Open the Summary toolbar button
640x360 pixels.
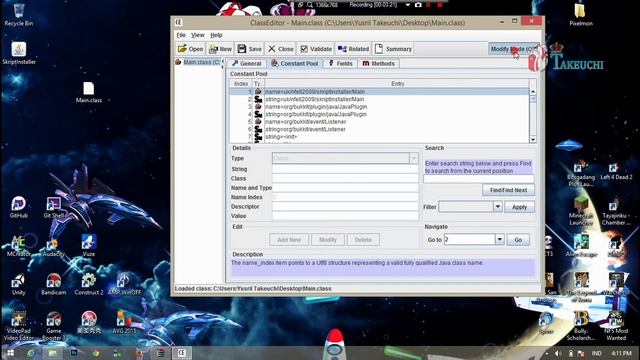pyautogui.click(x=393, y=49)
